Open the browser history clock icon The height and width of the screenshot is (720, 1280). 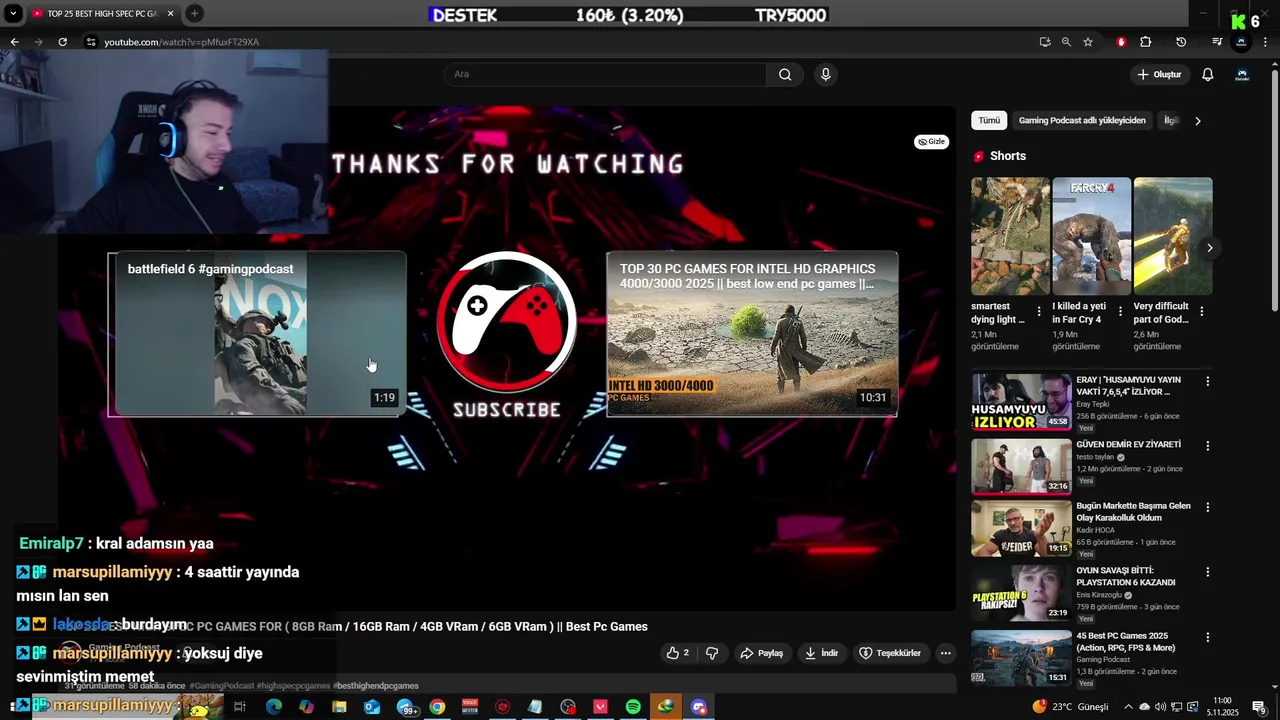point(1181,42)
